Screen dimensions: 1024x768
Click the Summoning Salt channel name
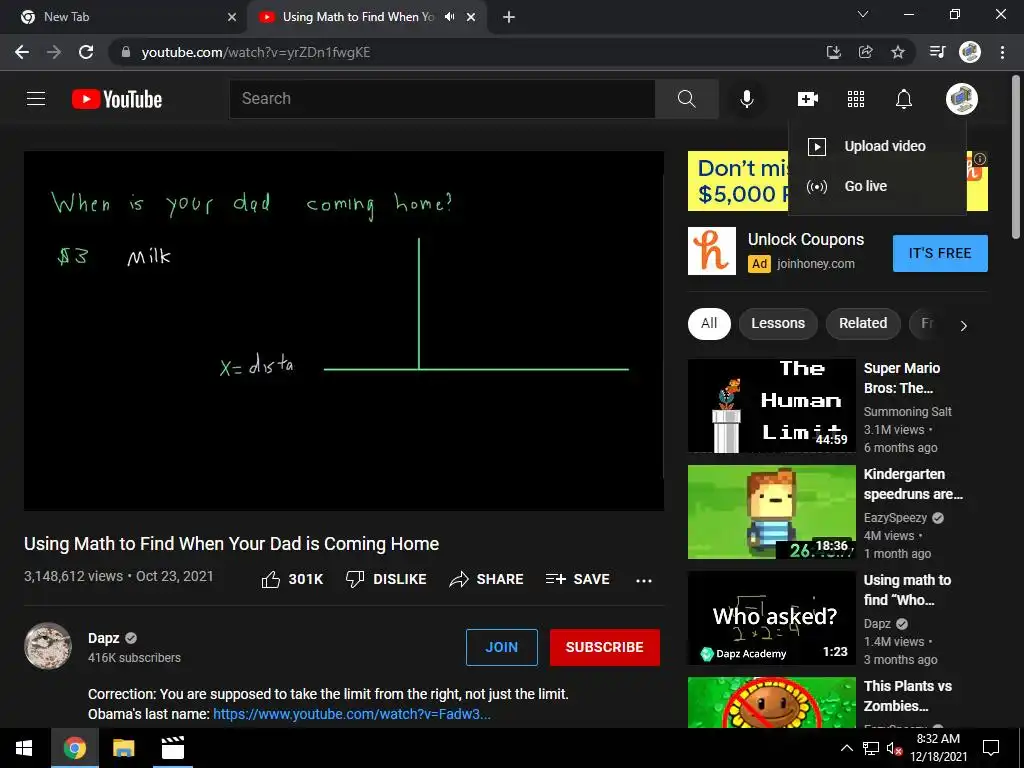click(907, 411)
